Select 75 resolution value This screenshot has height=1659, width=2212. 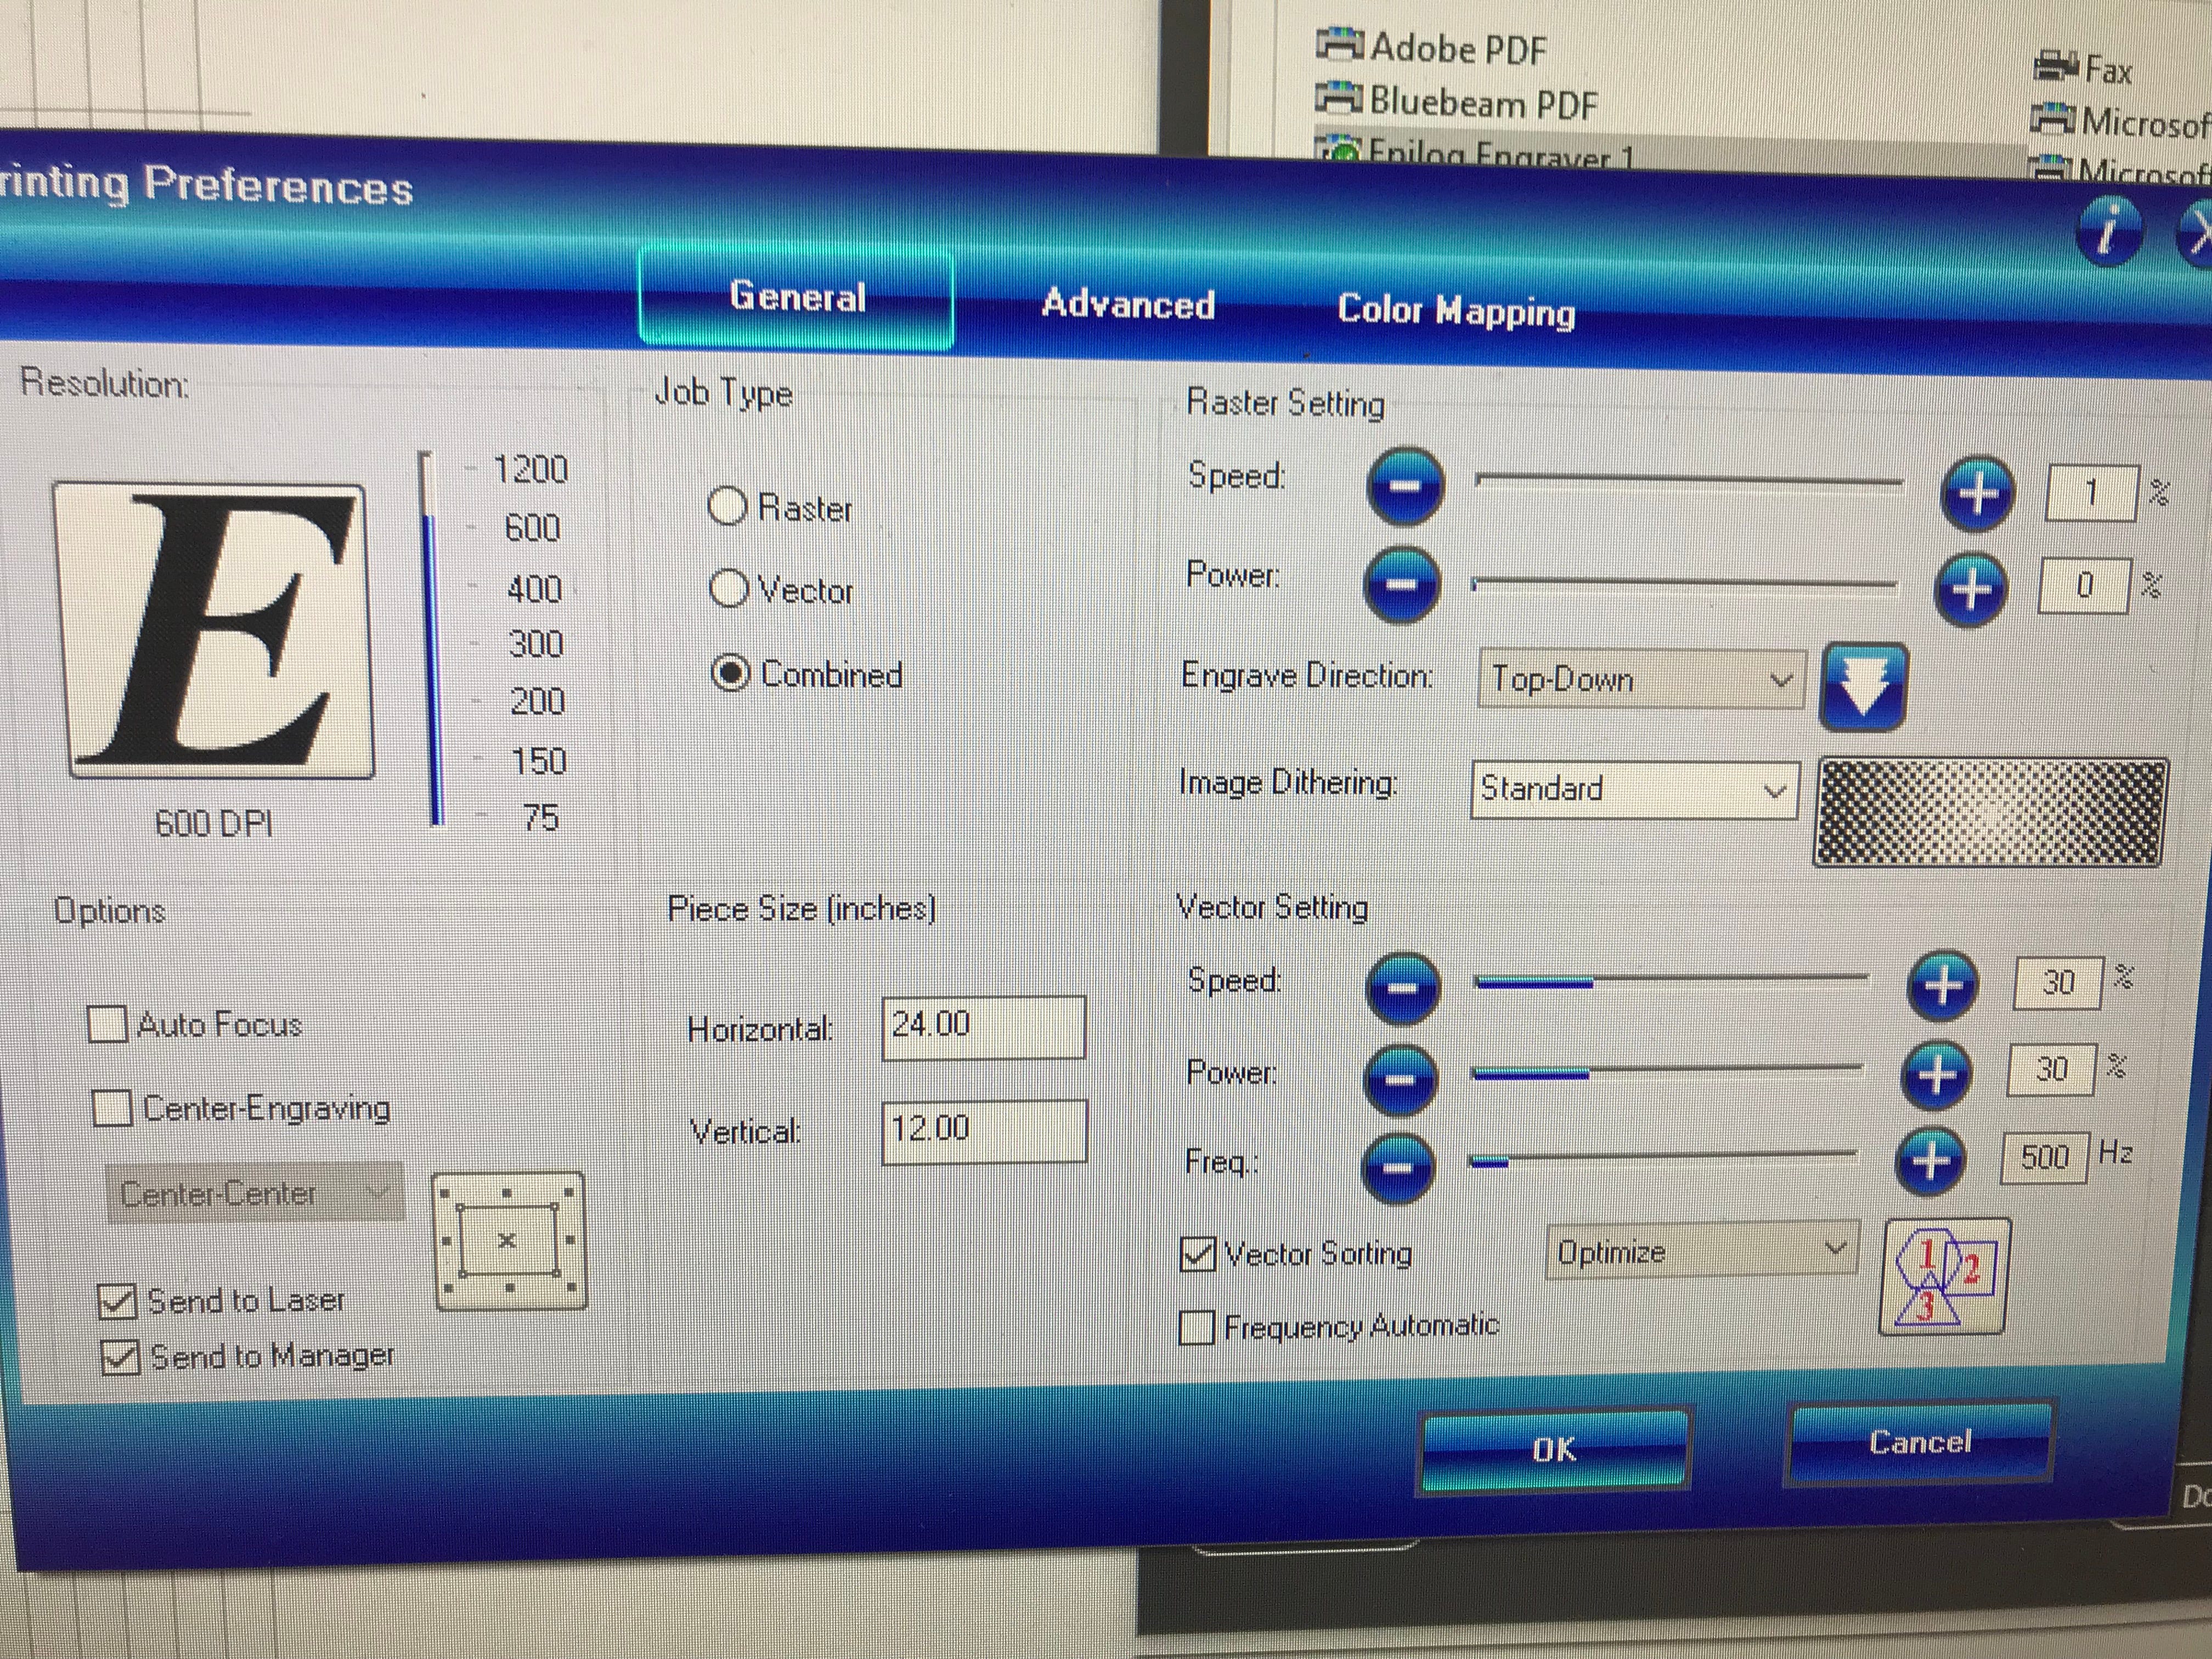[541, 818]
